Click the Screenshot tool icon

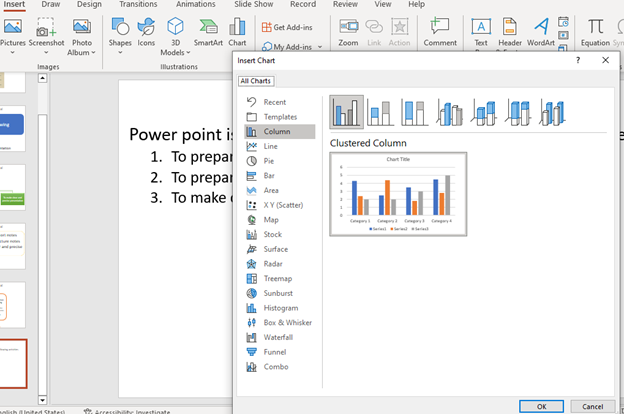(46, 27)
